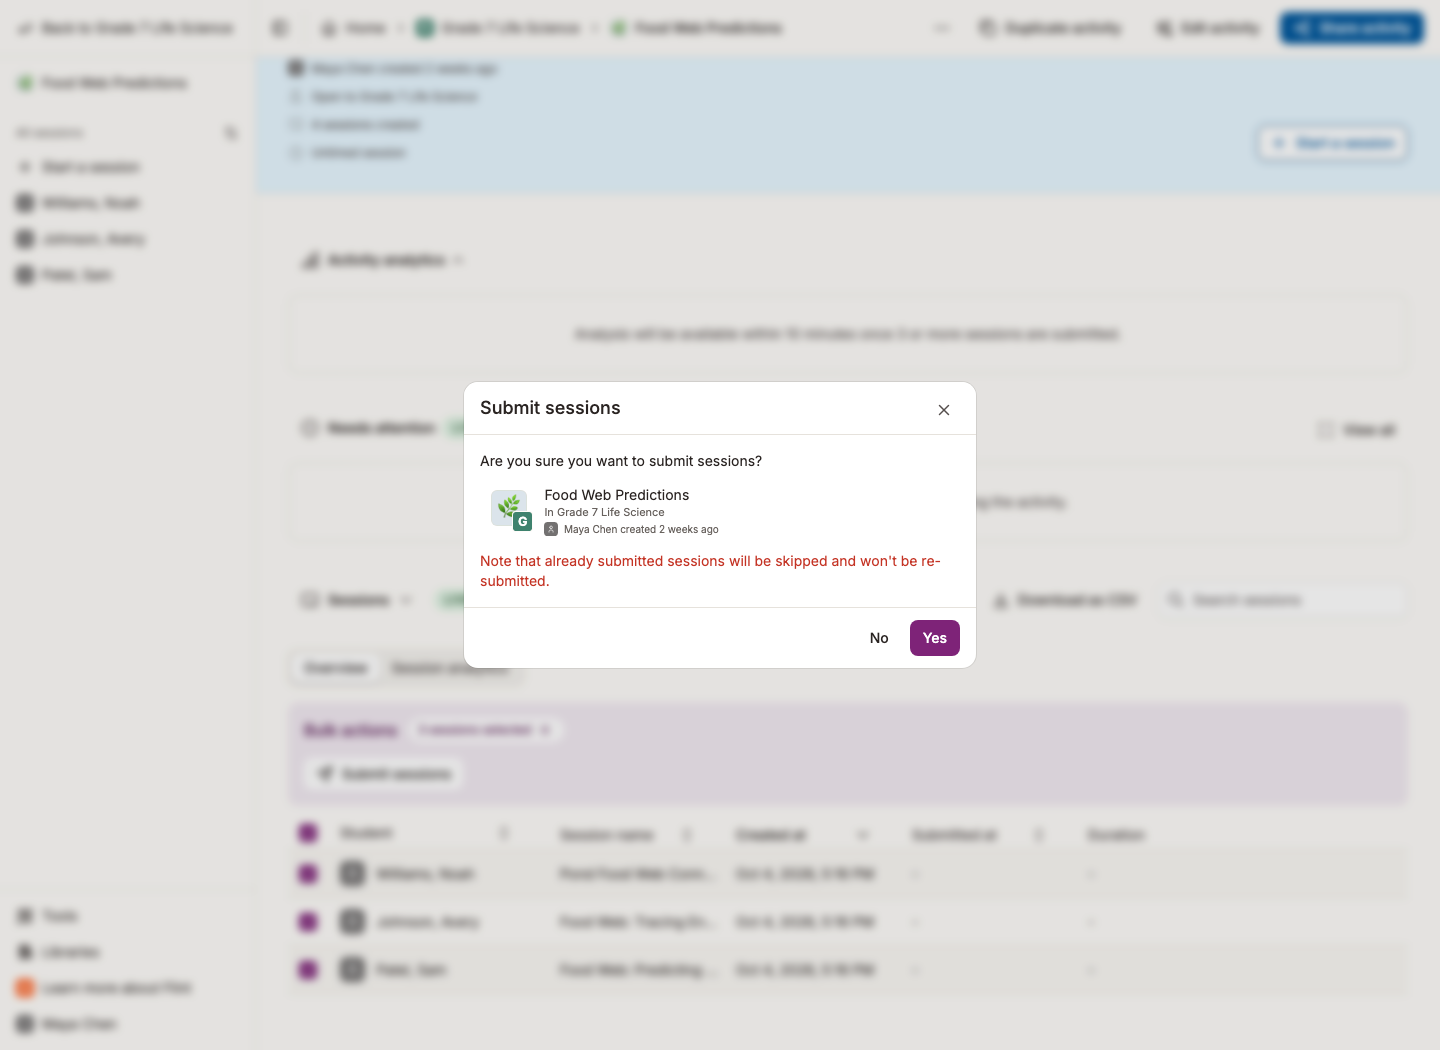Close the Submit sessions dialog
The height and width of the screenshot is (1050, 1440).
(x=944, y=410)
